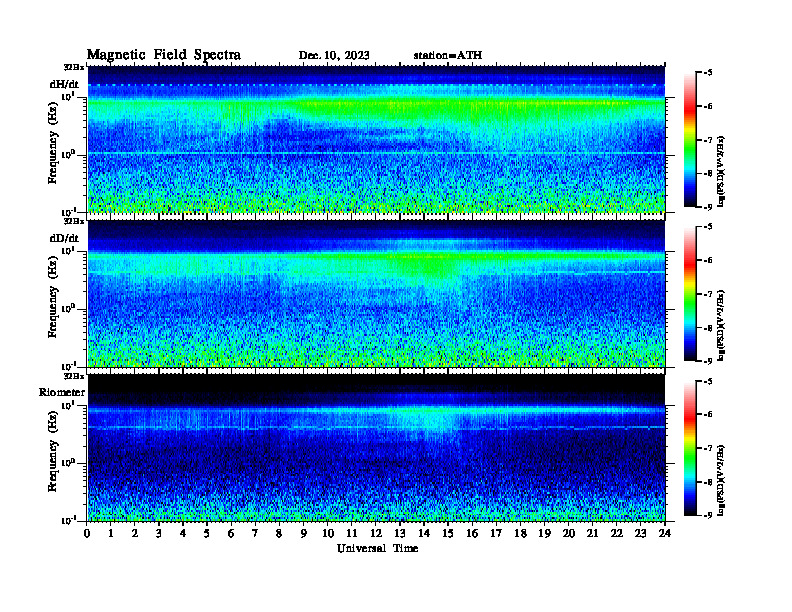Click hour '12' on time axis
This screenshot has width=792, height=612.
point(376,534)
